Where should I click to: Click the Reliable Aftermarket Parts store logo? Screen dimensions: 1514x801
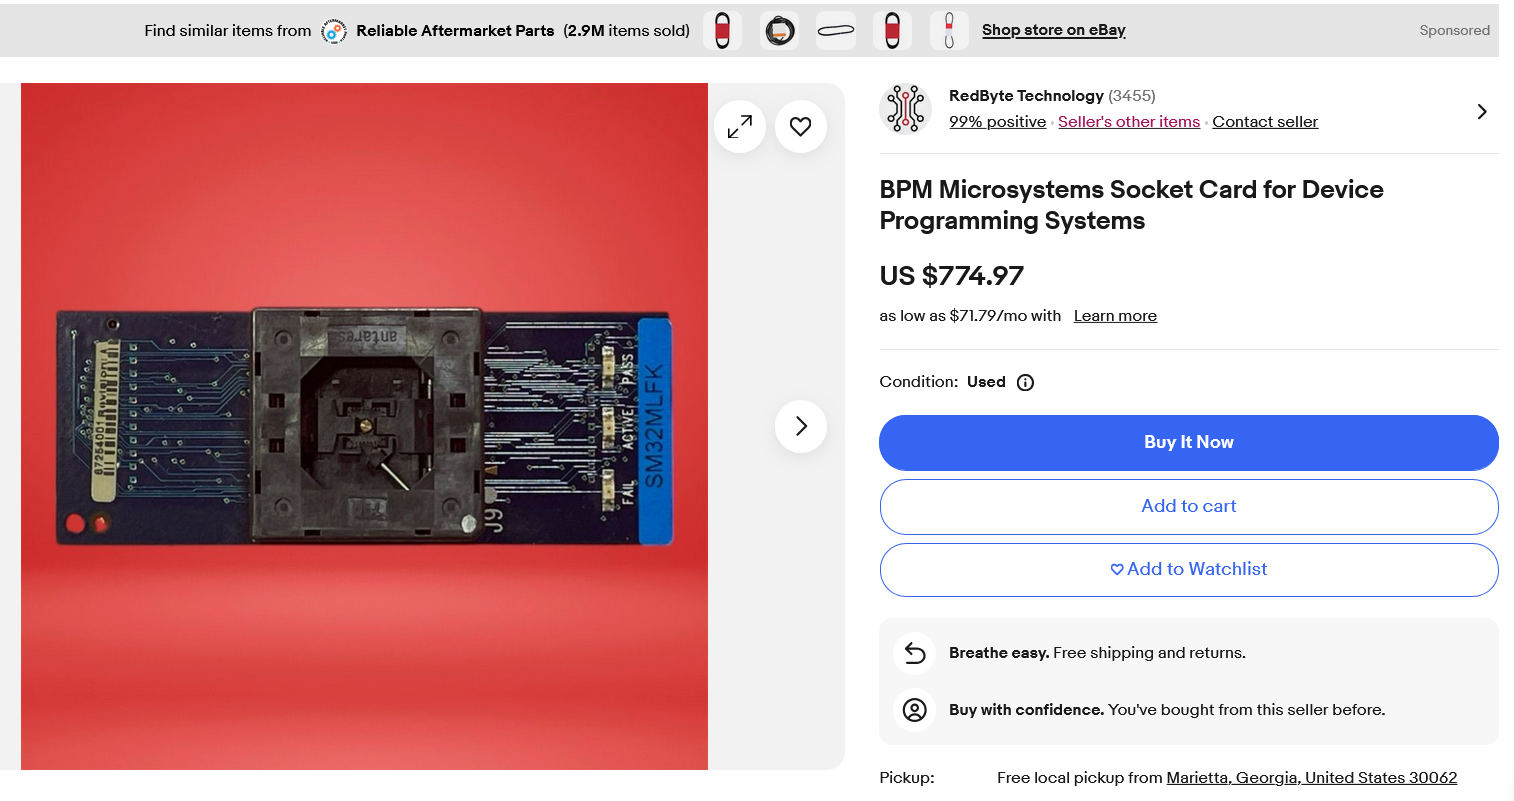click(x=334, y=31)
